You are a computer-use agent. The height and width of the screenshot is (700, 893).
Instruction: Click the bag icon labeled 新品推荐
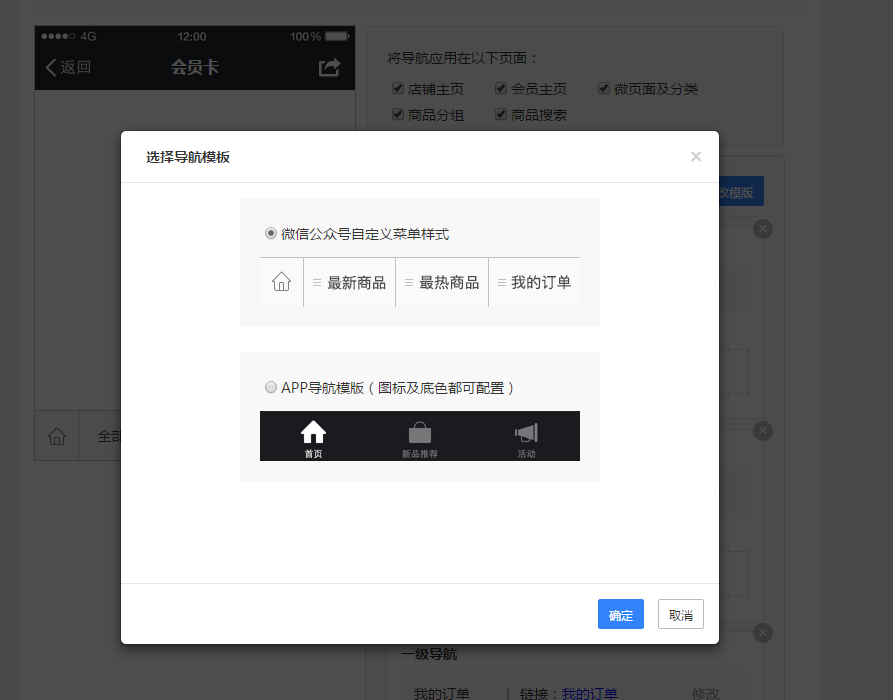[x=419, y=432]
